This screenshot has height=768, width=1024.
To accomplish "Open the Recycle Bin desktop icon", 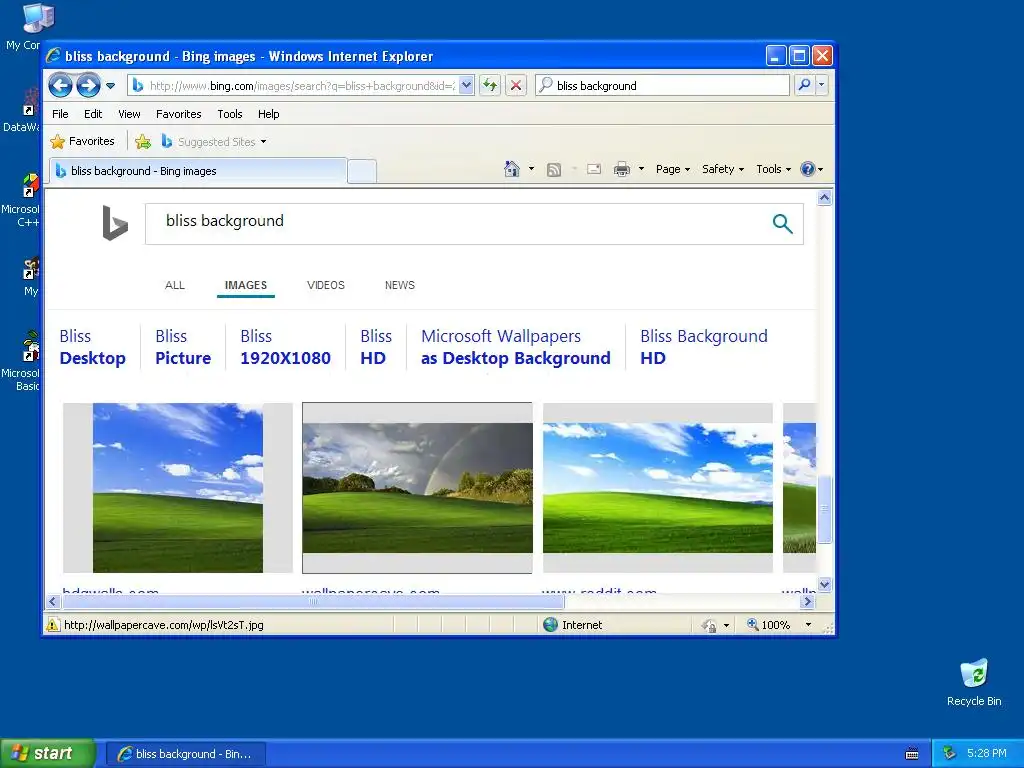I will click(x=974, y=682).
